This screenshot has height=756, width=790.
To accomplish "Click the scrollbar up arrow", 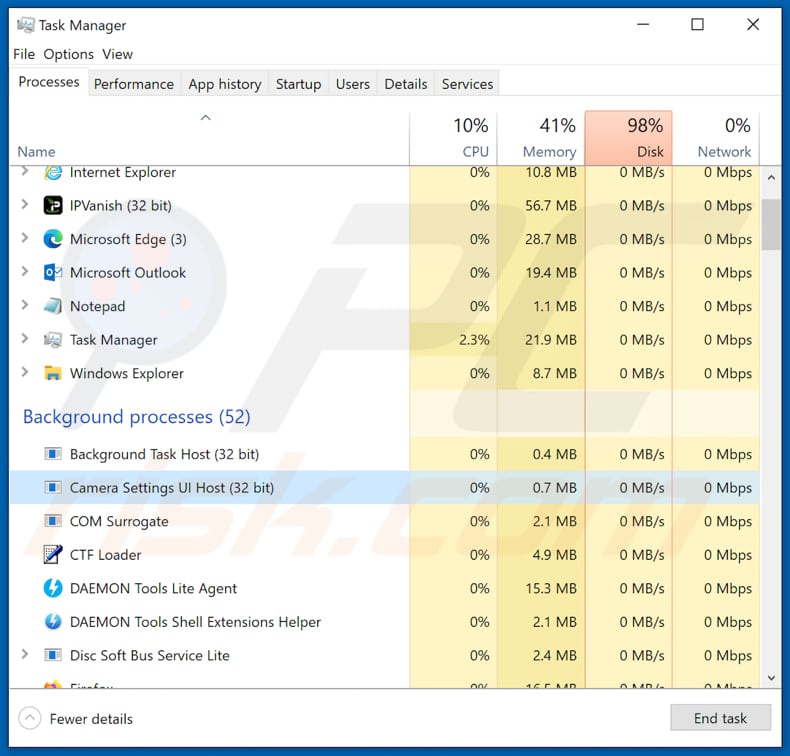I will (x=771, y=178).
